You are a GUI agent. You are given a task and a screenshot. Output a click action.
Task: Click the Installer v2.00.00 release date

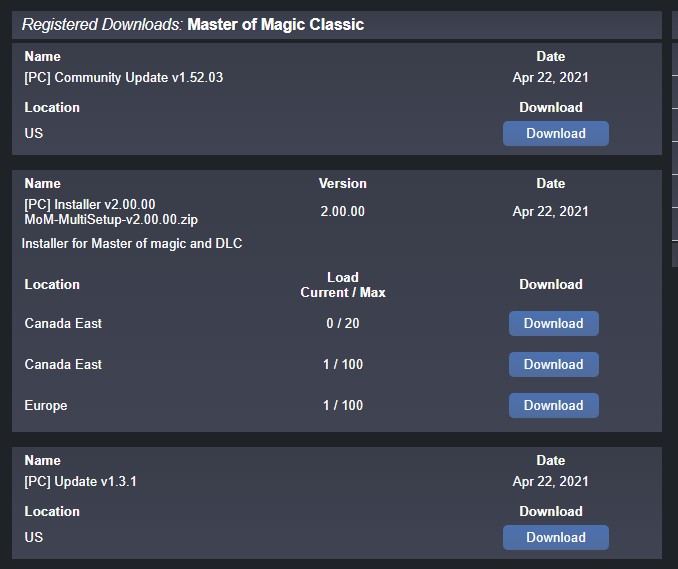(x=550, y=212)
